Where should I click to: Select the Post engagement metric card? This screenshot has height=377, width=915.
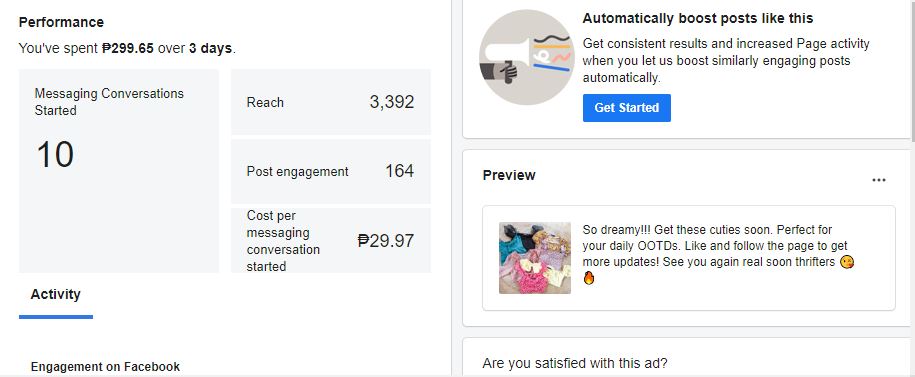tap(331, 171)
